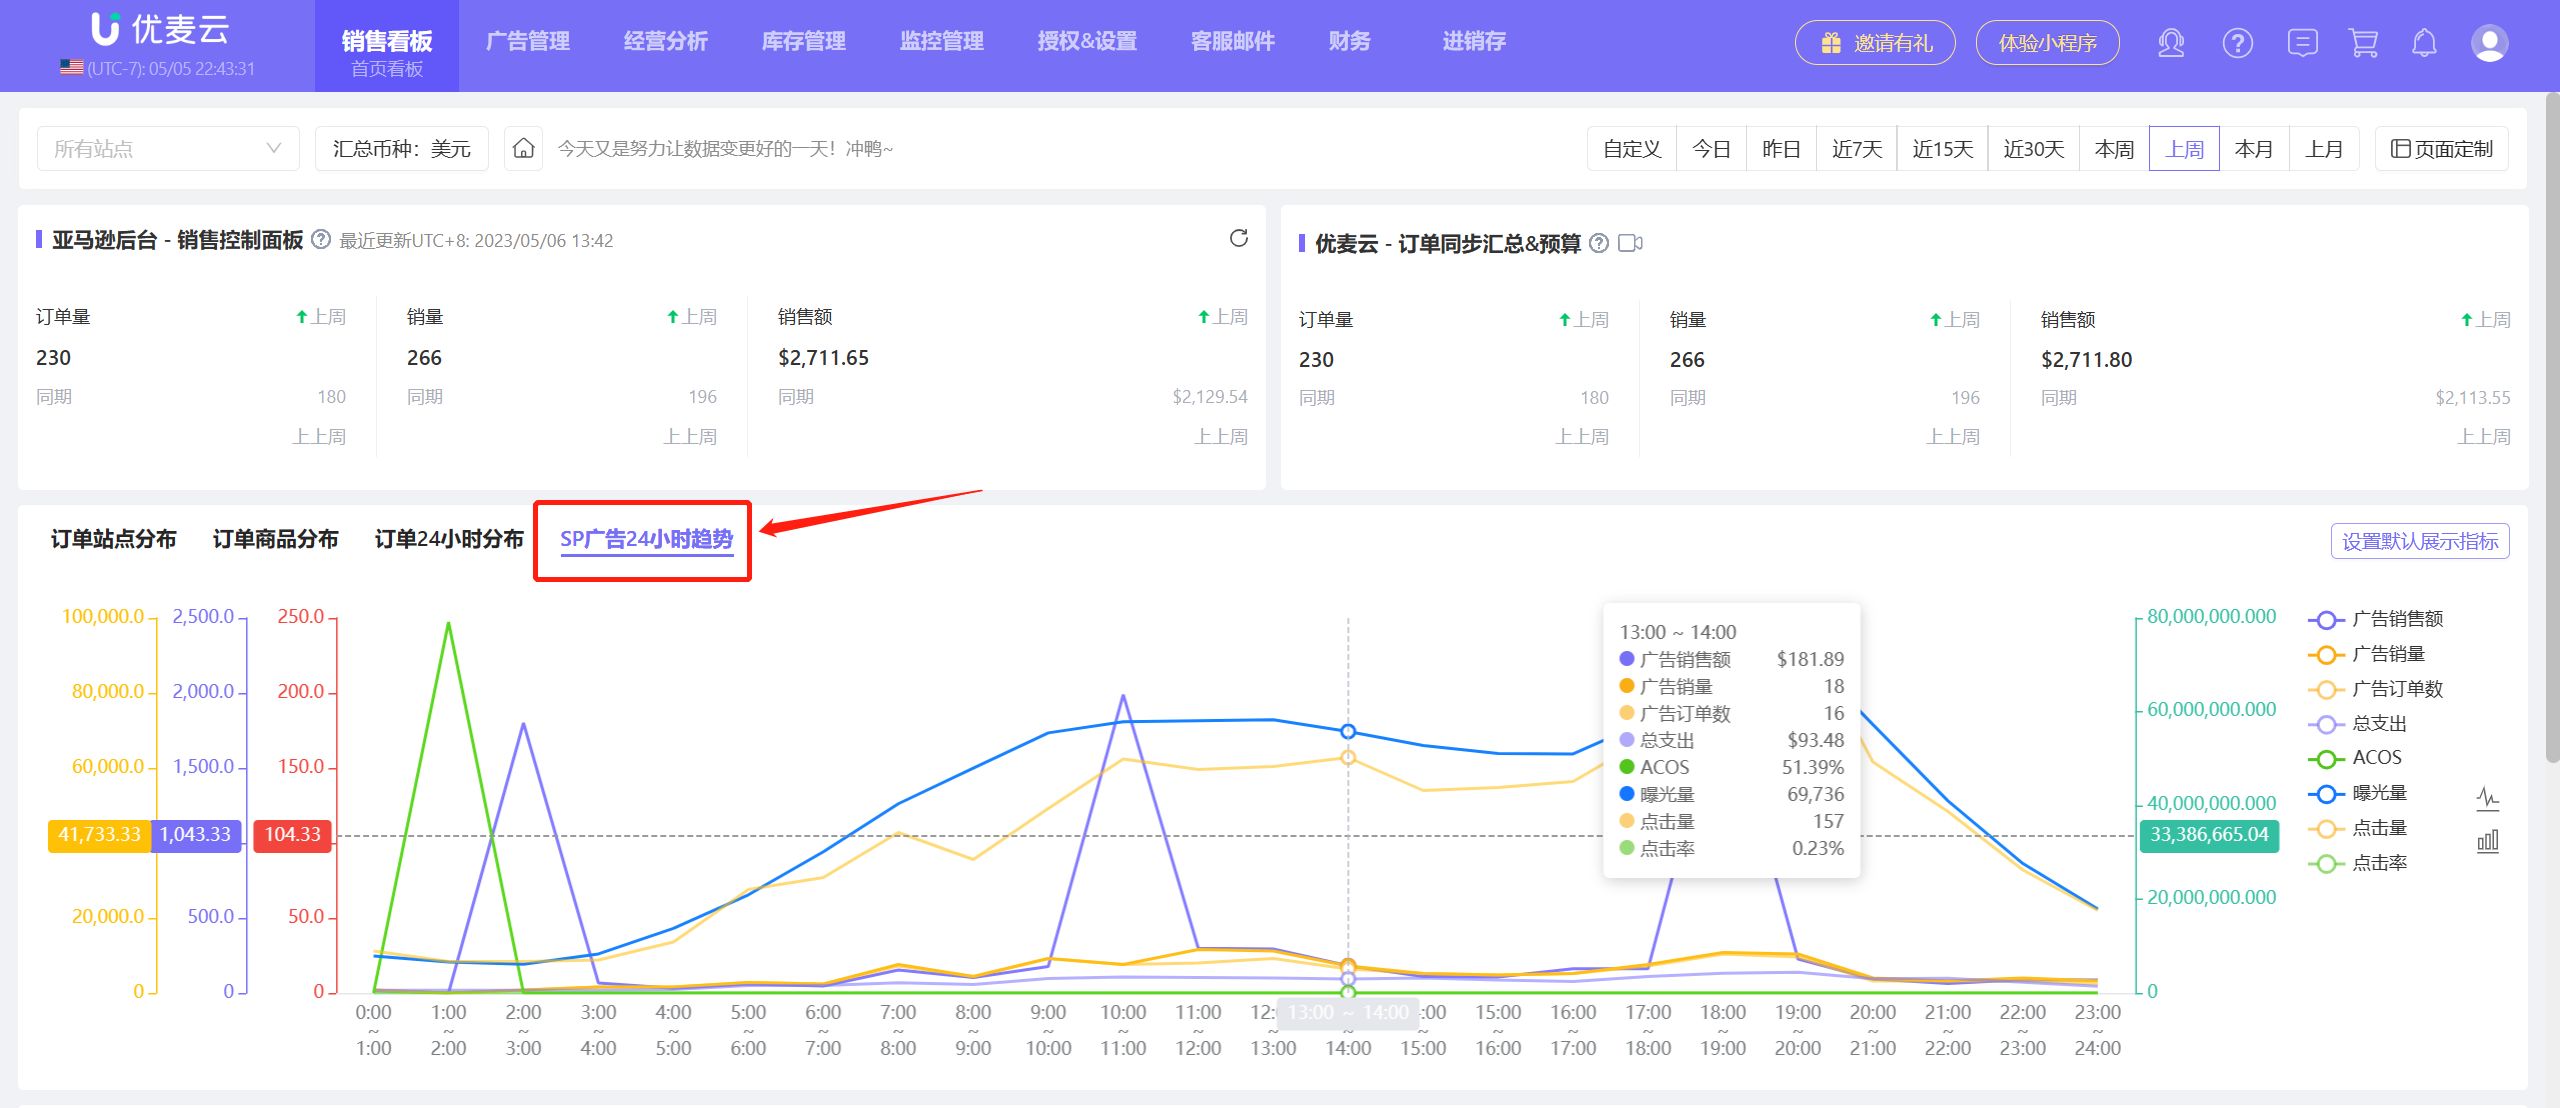Open the customer service headset icon
The width and height of the screenshot is (2560, 1108).
tap(2171, 43)
